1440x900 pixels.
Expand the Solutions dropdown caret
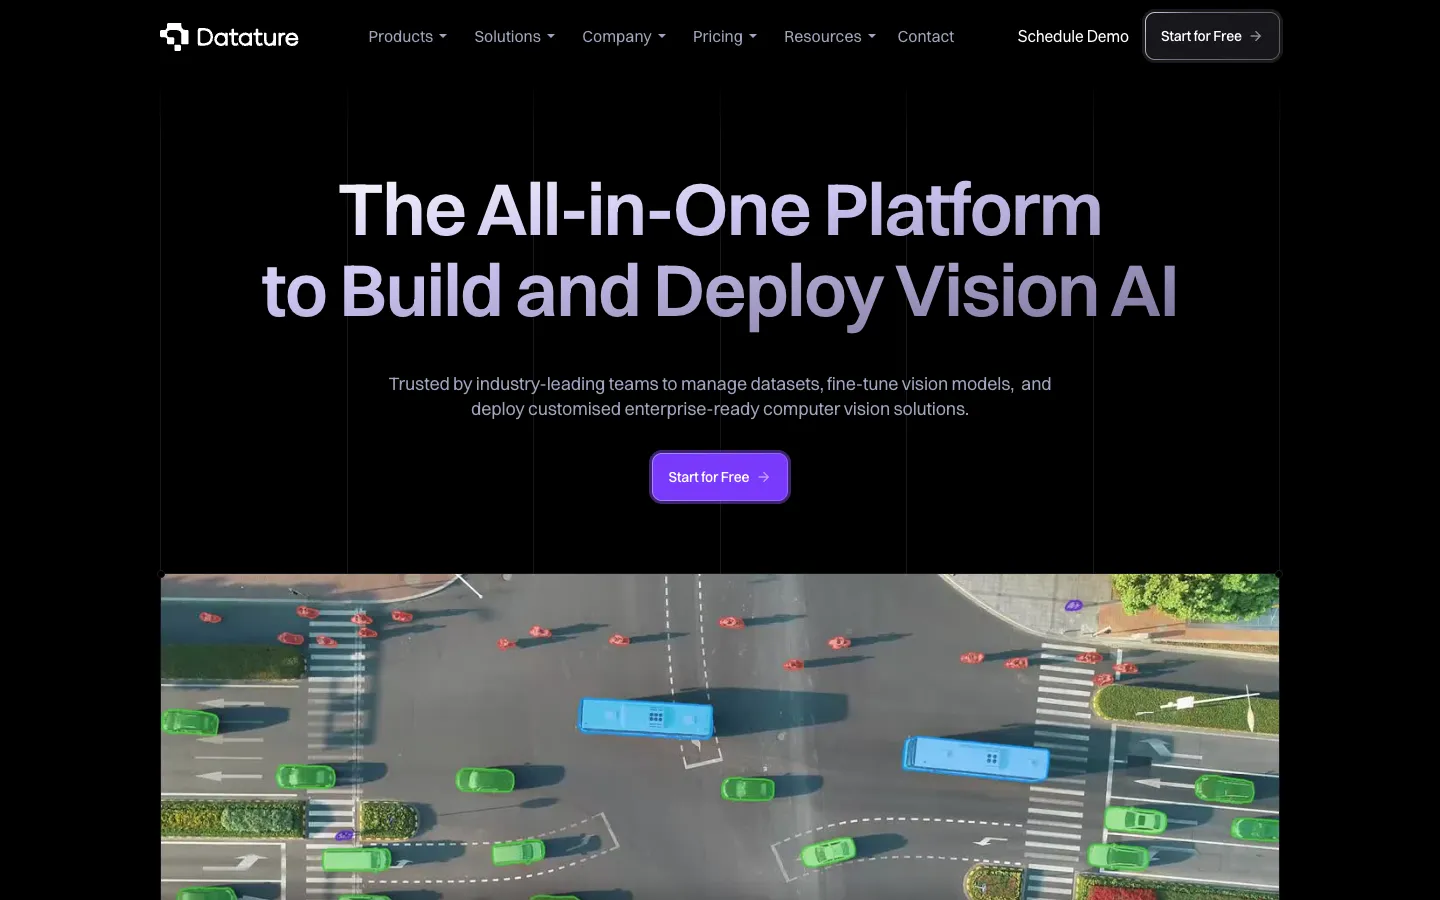[550, 37]
